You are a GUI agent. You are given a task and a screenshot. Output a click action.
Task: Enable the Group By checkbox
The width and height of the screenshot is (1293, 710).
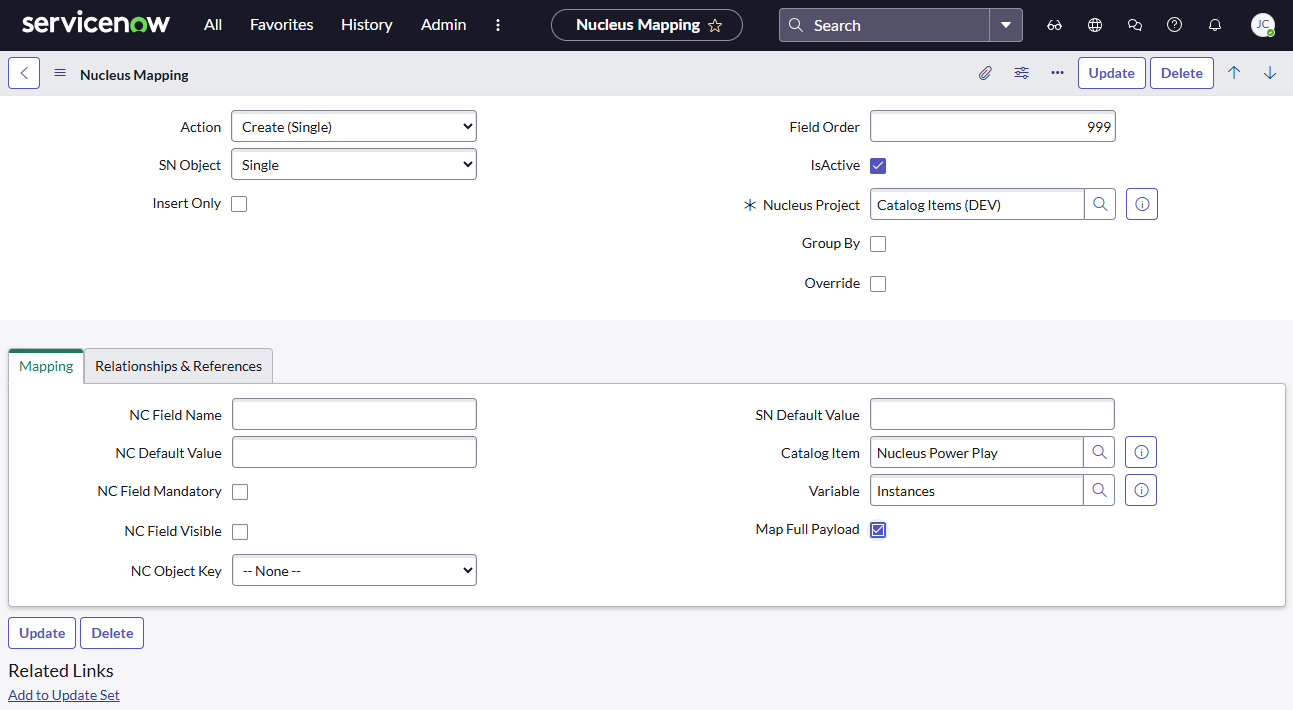click(878, 244)
